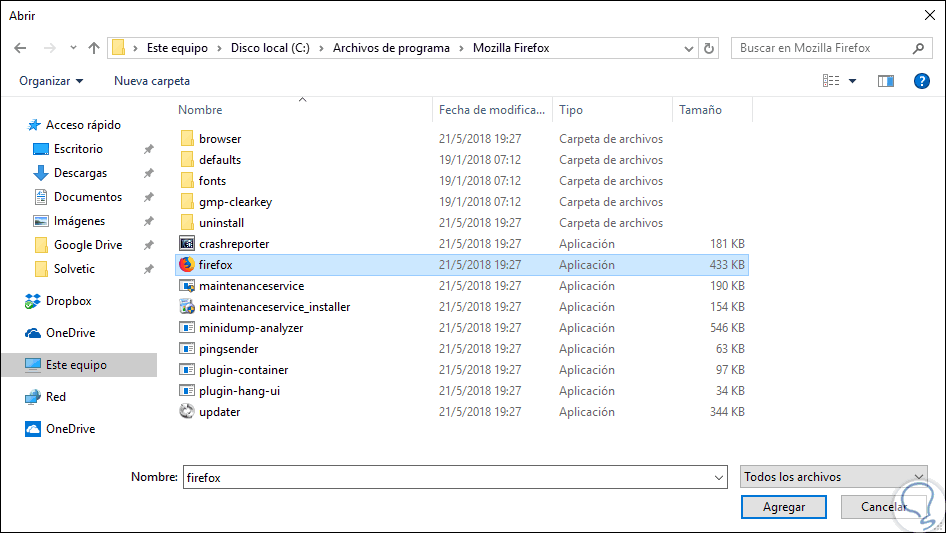Open the Organizar dropdown menu
The width and height of the screenshot is (946, 533).
[x=51, y=81]
